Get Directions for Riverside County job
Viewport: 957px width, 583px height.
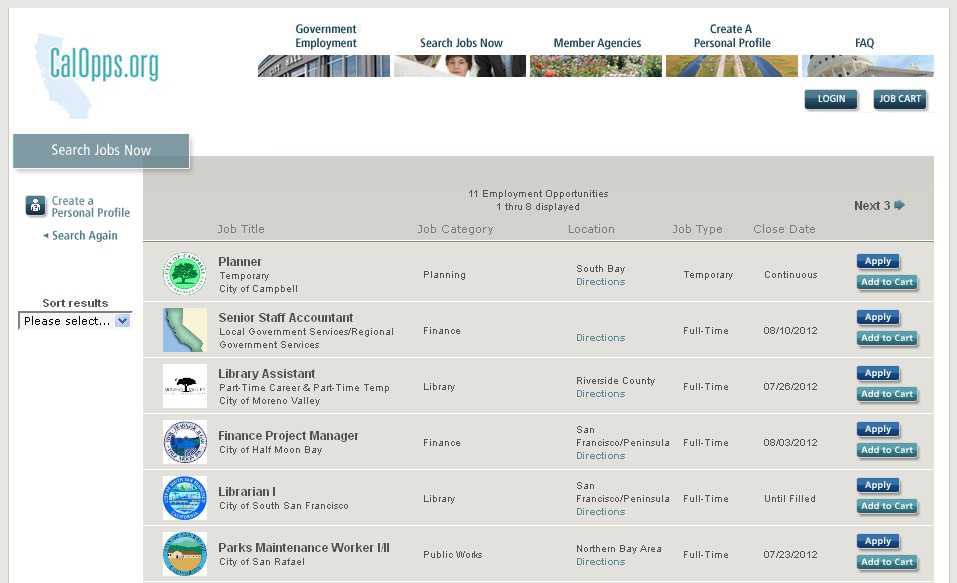click(601, 394)
